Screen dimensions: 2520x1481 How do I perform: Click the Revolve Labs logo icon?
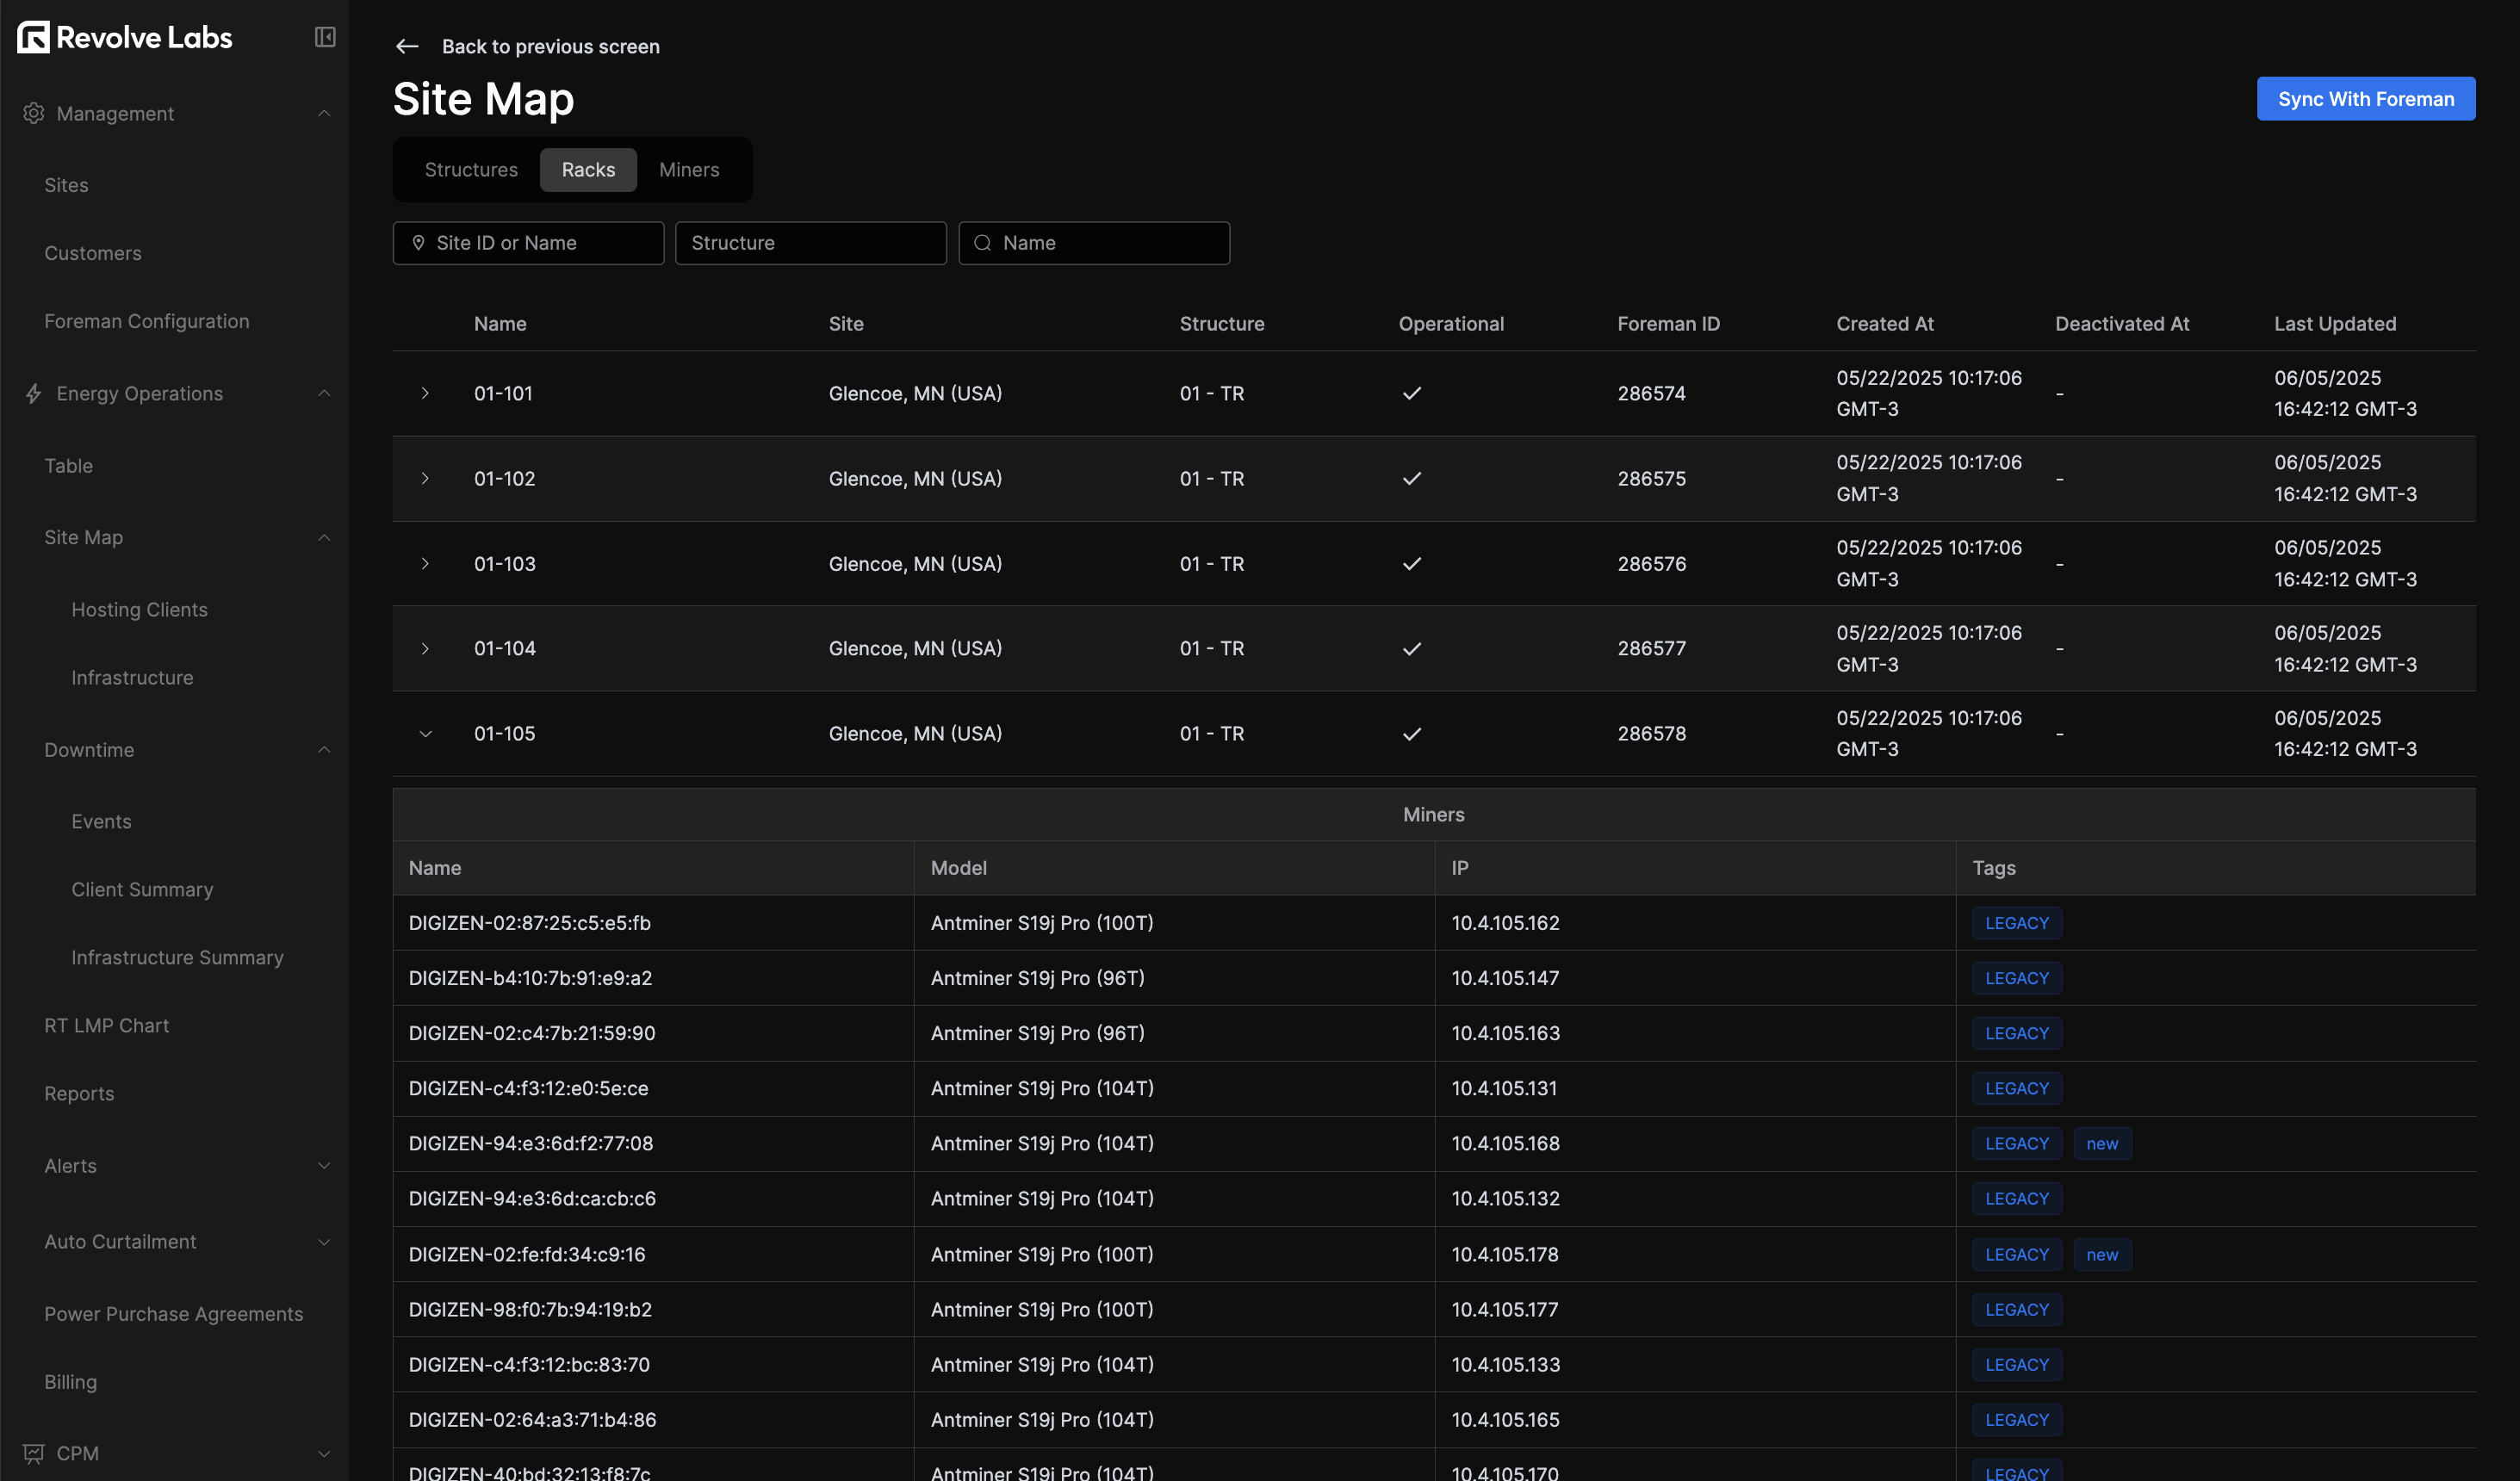[33, 37]
